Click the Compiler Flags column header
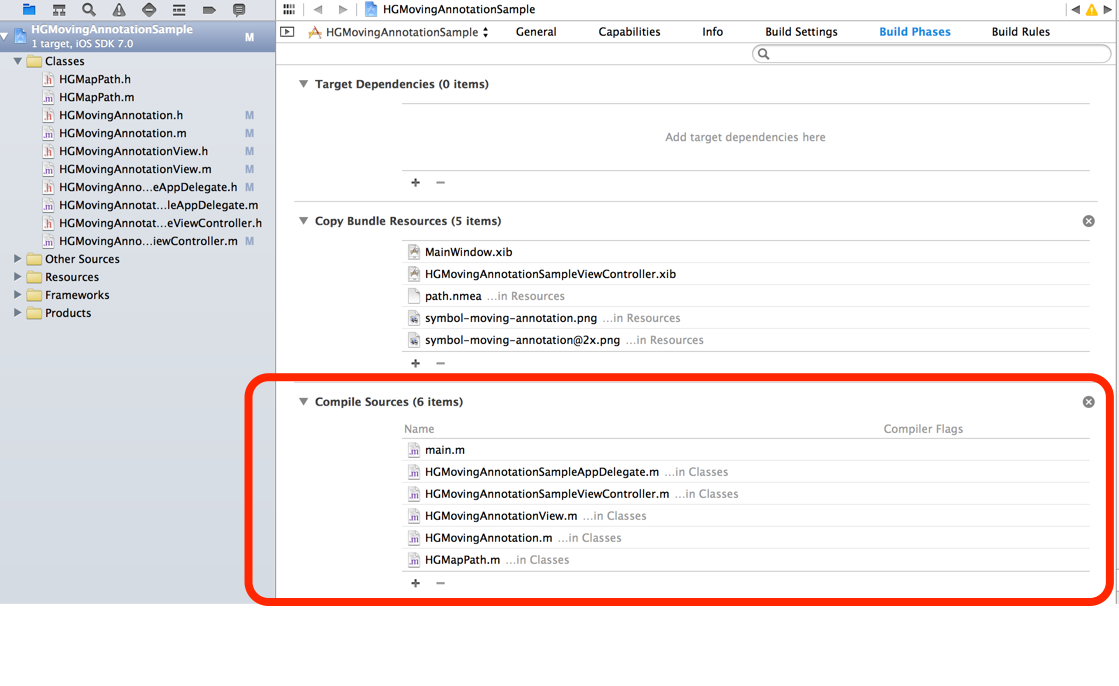This screenshot has height=686, width=1119. [x=923, y=429]
